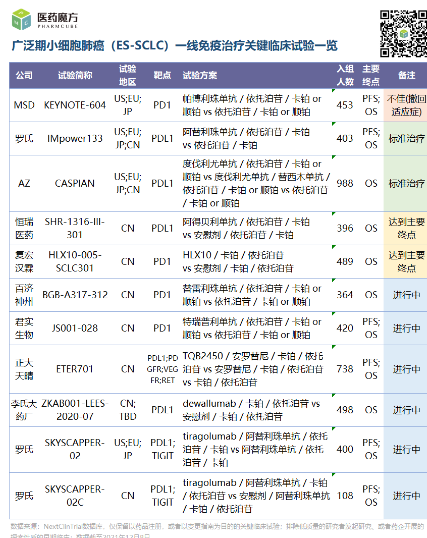Select the KEYNOTE-604 trial name
The width and height of the screenshot is (427, 538).
[75, 105]
